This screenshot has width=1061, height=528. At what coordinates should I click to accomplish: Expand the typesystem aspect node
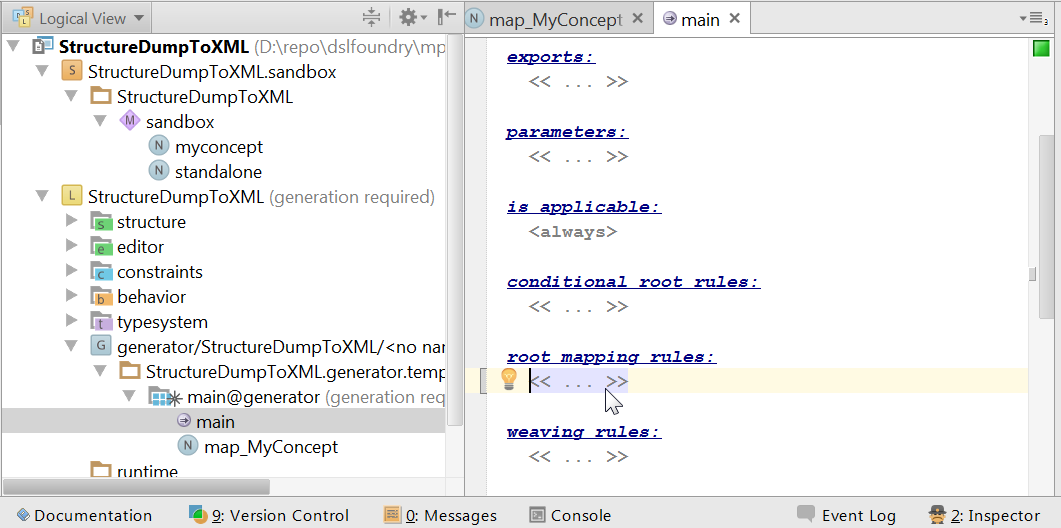pyautogui.click(x=71, y=322)
